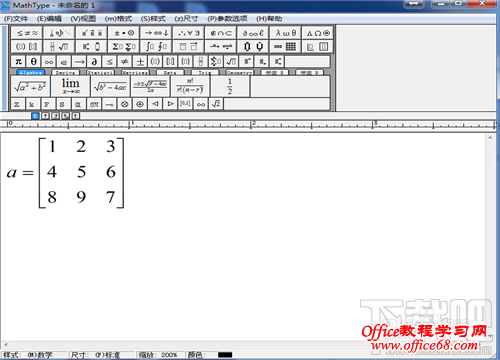Switch to the Derivs tab
This screenshot has height=360, width=500.
click(66, 72)
